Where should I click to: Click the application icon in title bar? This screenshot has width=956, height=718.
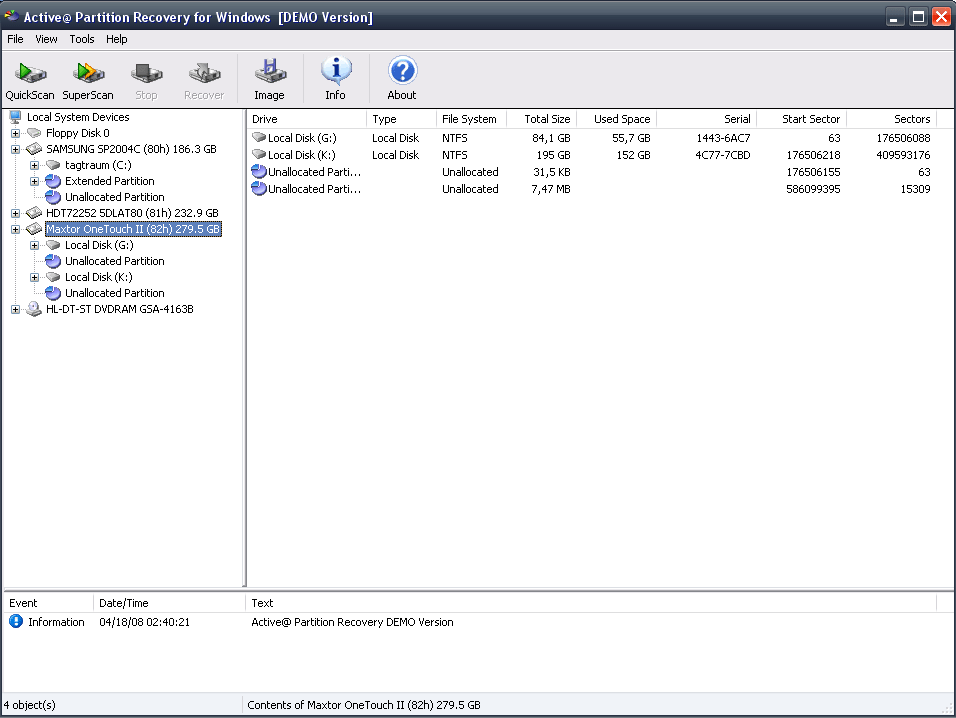[12, 16]
